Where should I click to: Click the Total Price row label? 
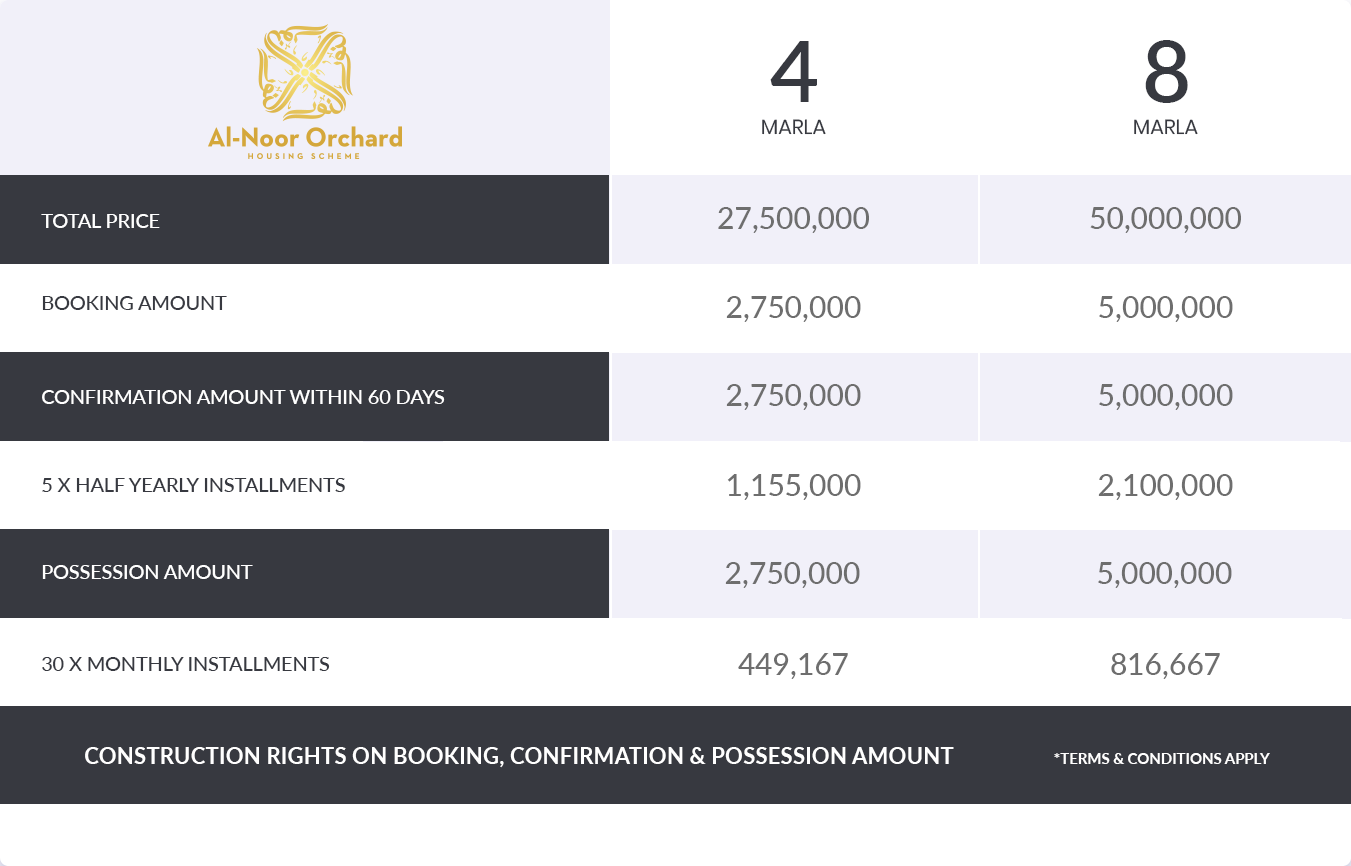click(100, 221)
